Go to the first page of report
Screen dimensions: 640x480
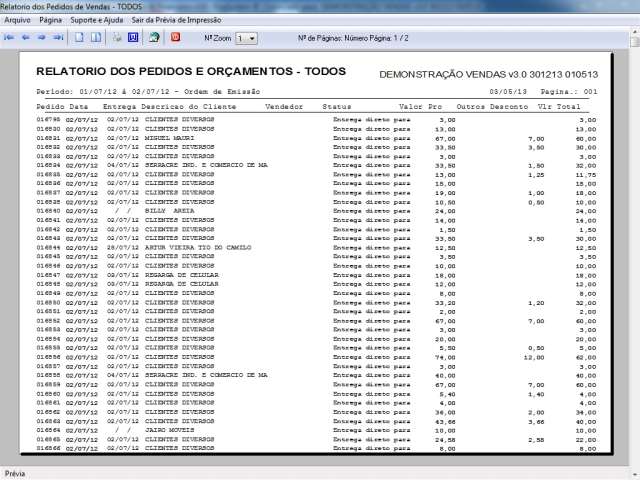click(10, 37)
